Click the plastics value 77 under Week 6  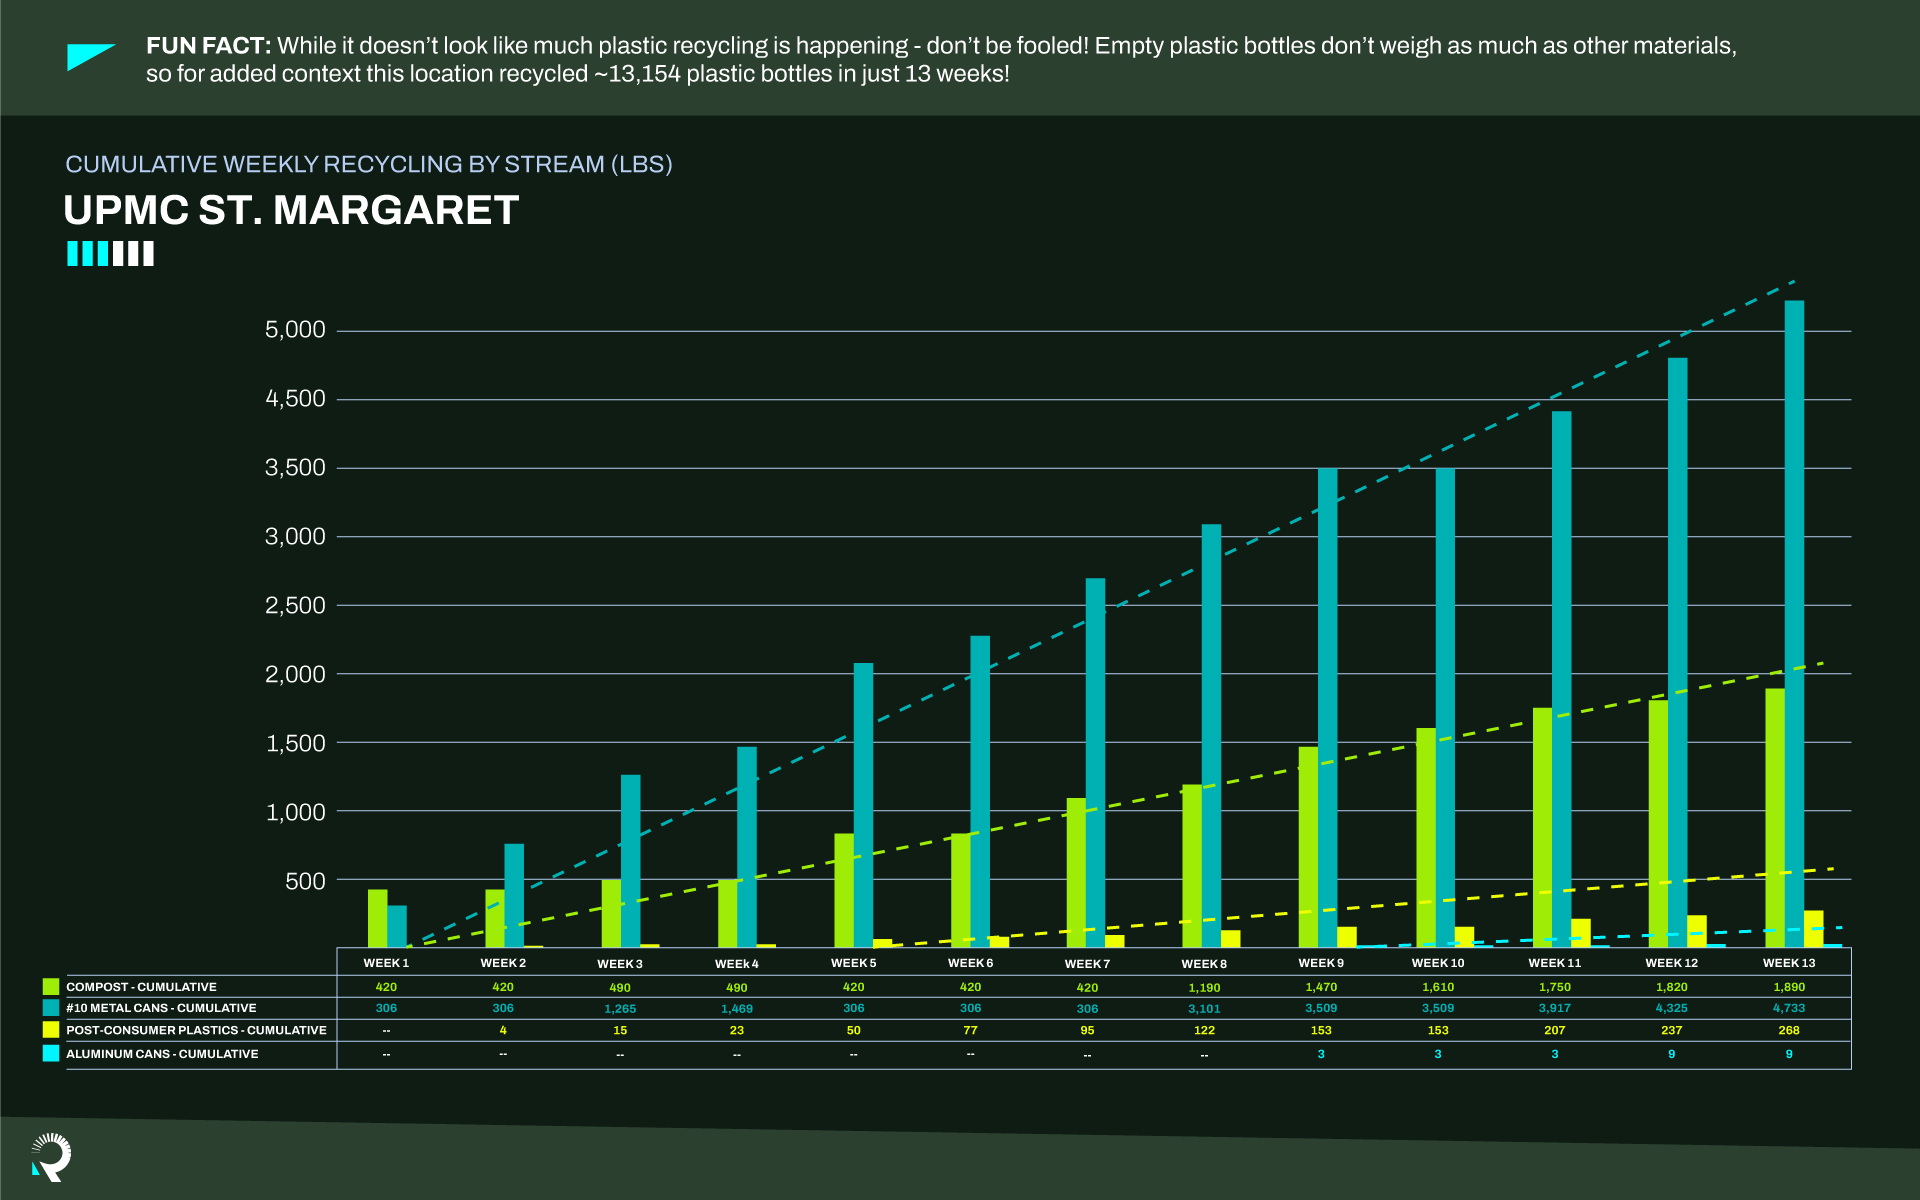(x=970, y=1030)
